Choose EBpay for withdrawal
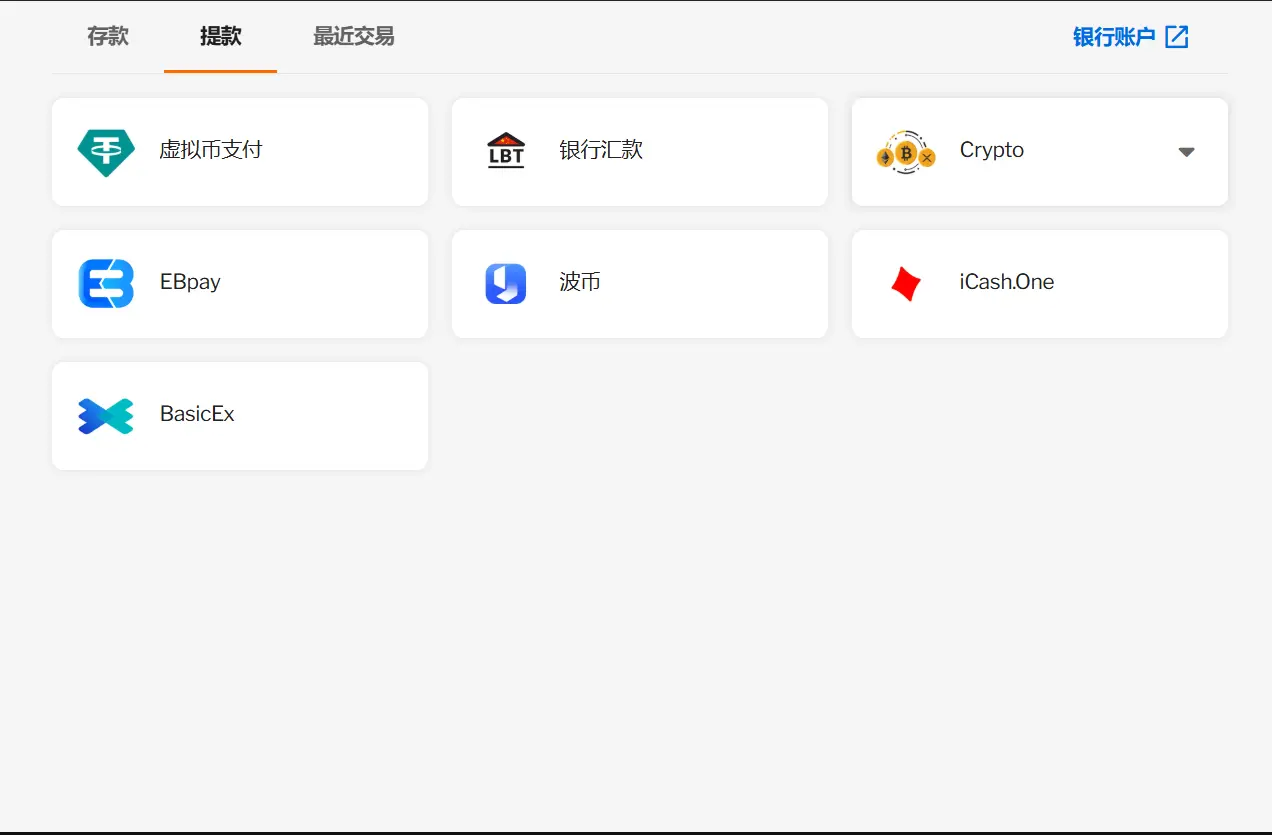The image size is (1272, 835). click(x=240, y=283)
